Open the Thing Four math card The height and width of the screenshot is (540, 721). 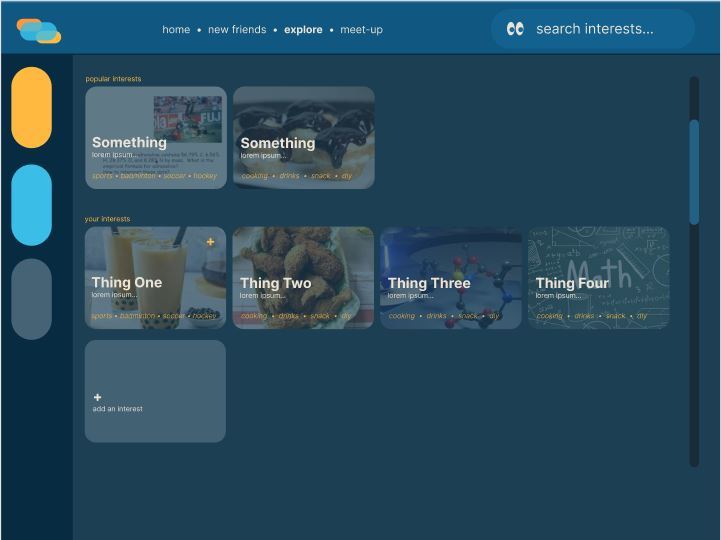point(598,277)
